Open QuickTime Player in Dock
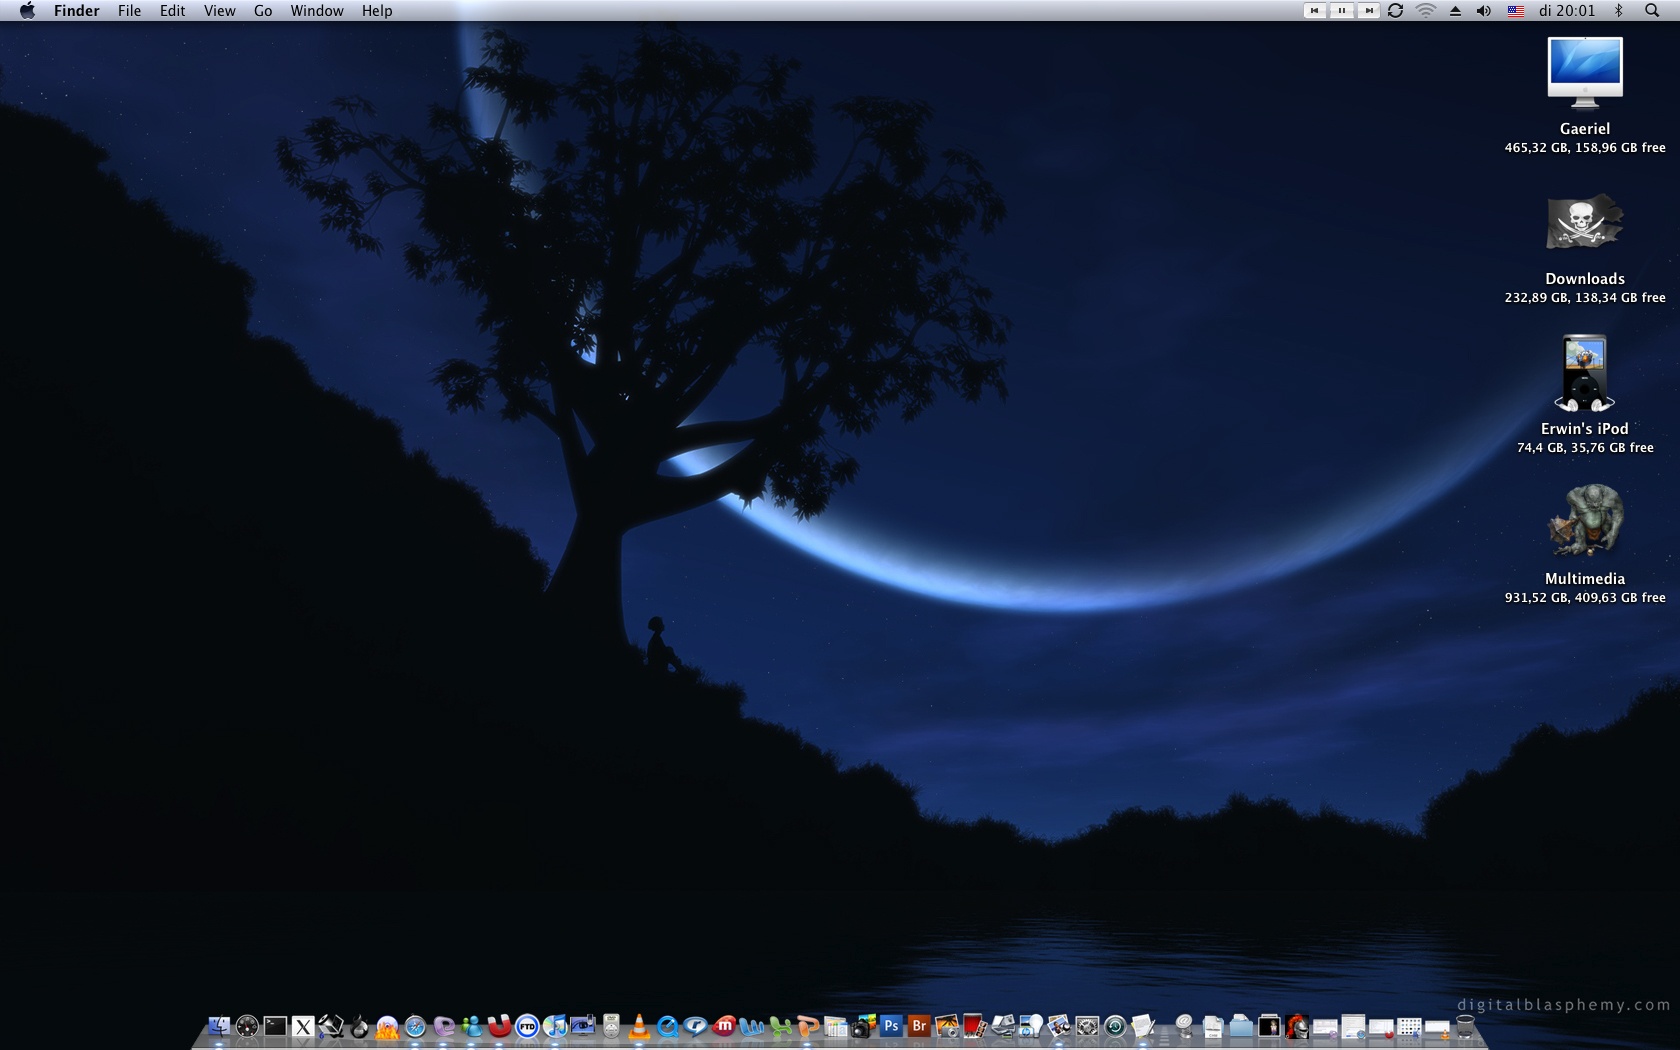The image size is (1680, 1050). (667, 1026)
